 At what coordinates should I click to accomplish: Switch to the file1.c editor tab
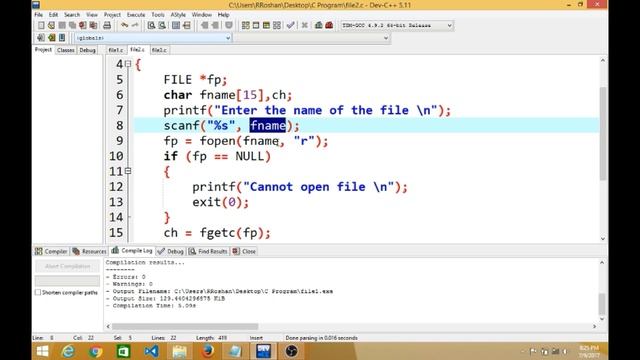tap(116, 50)
